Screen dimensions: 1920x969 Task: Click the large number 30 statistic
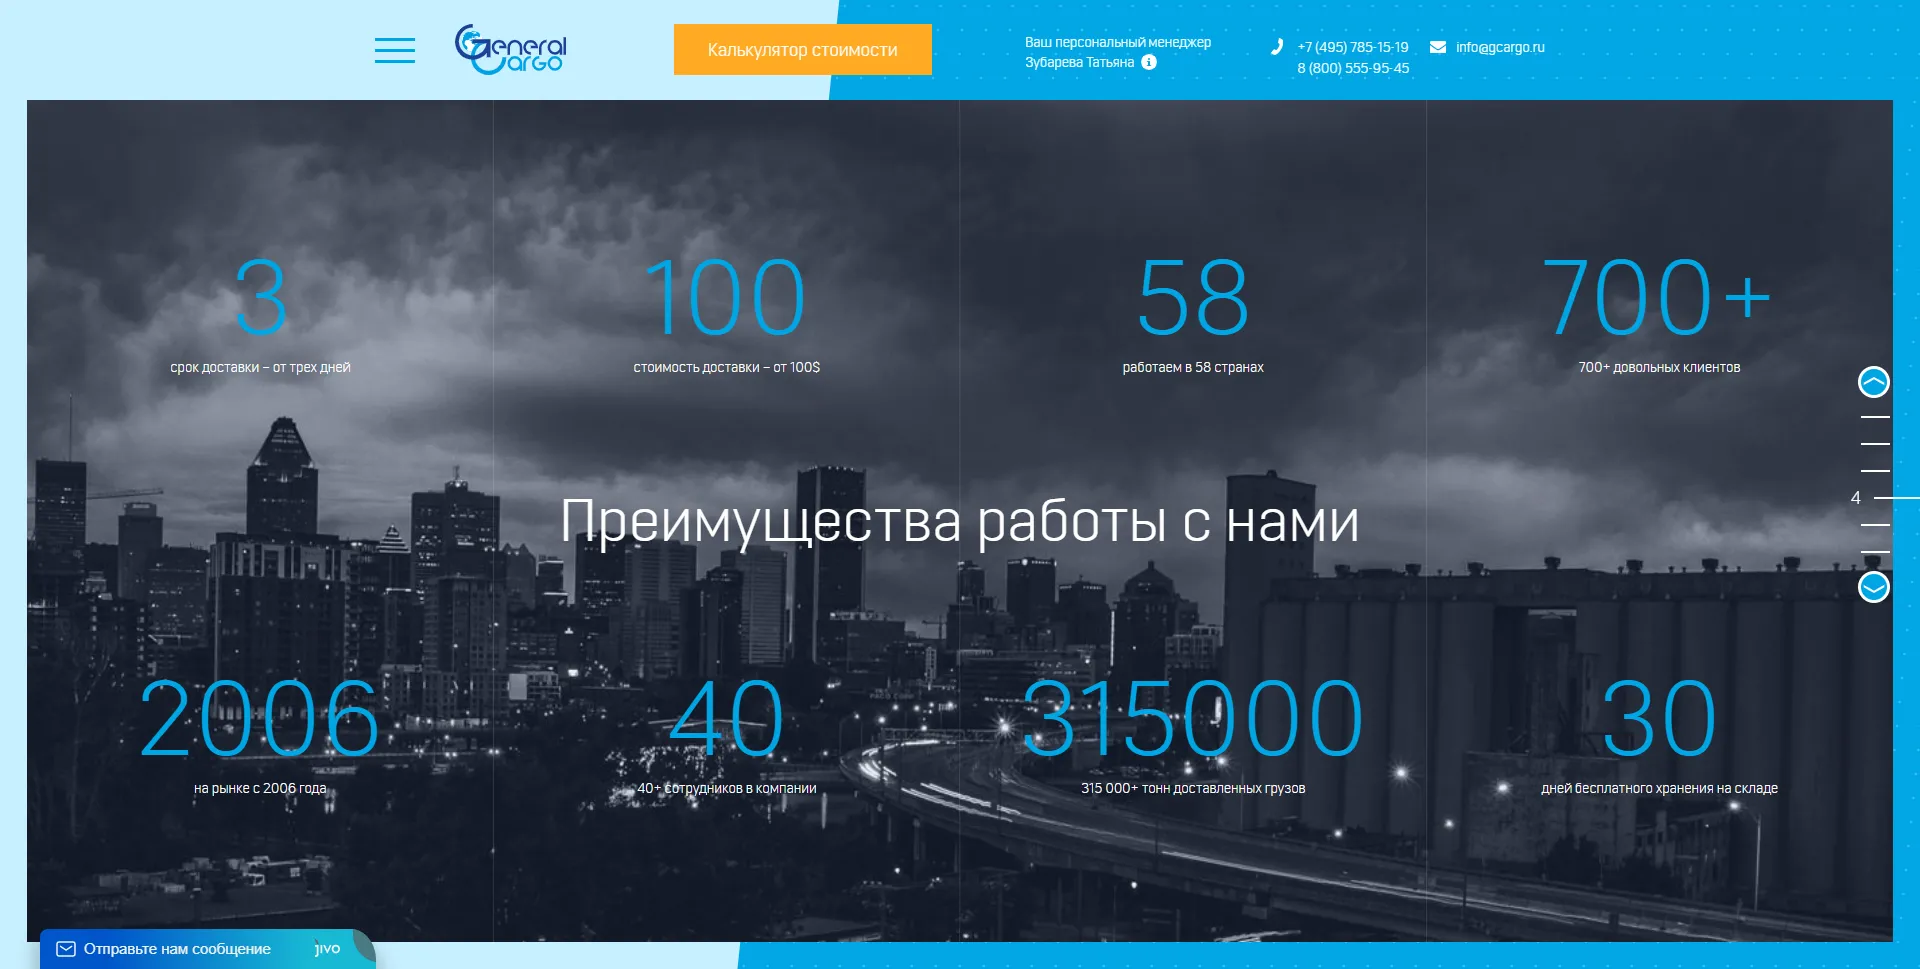[1659, 718]
